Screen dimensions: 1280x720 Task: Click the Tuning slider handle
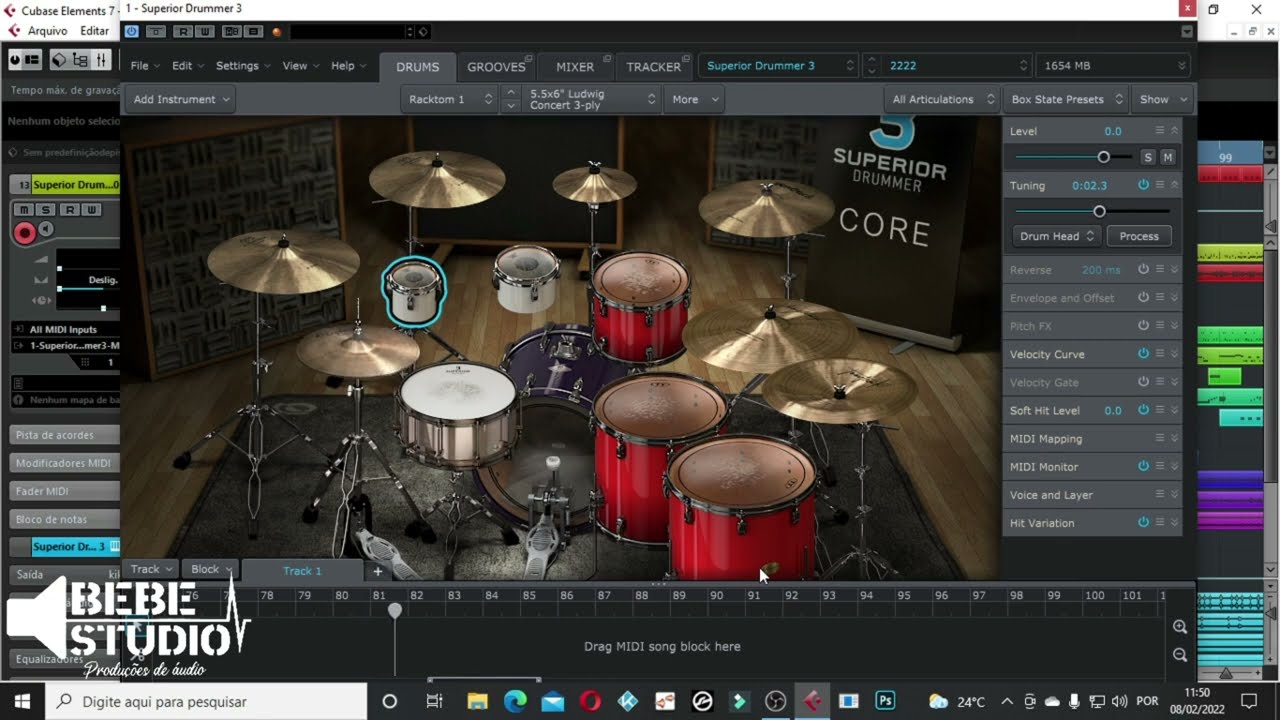pyautogui.click(x=1100, y=211)
